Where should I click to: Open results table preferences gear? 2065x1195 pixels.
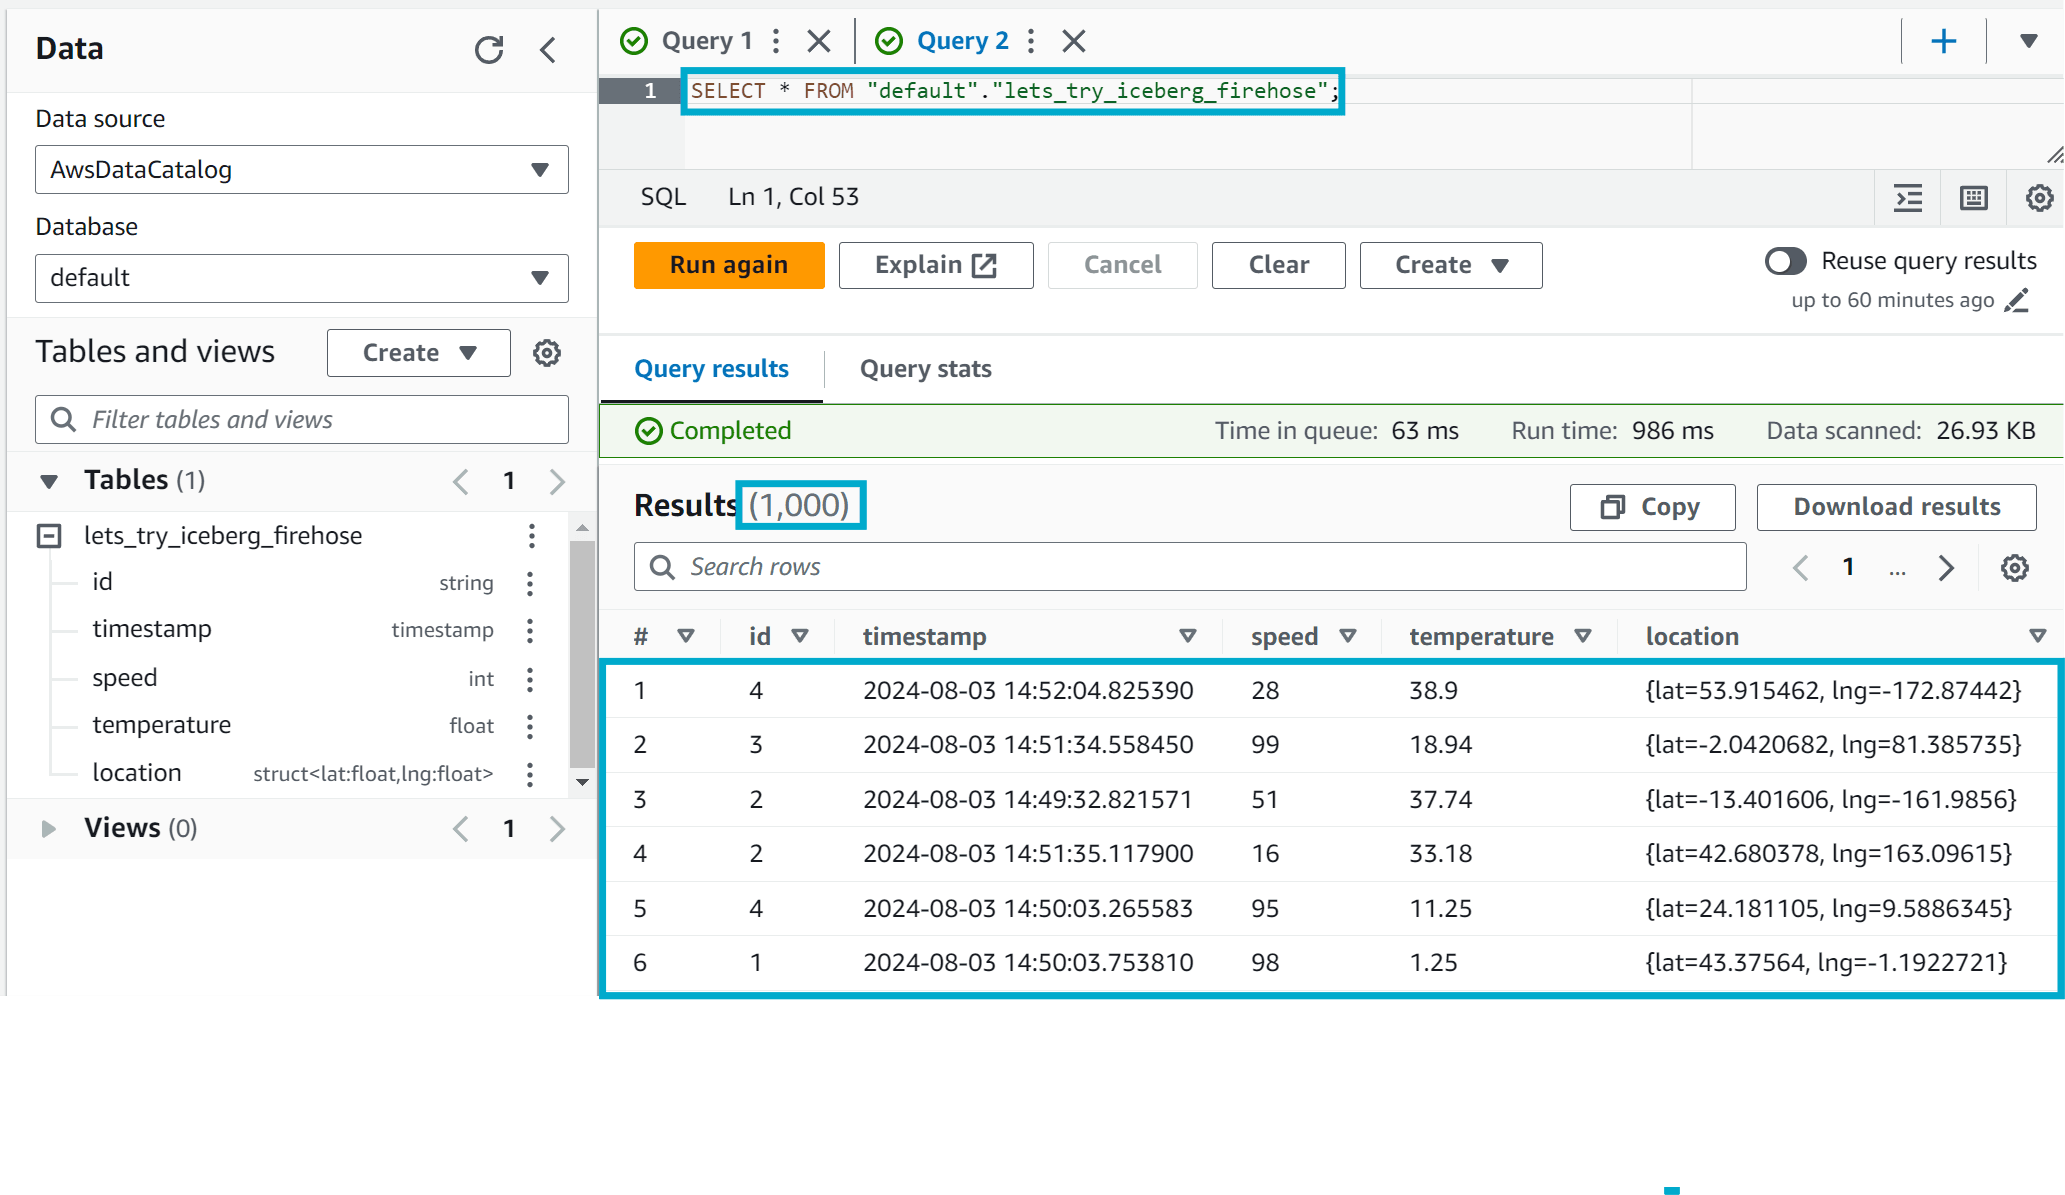pyautogui.click(x=2014, y=568)
